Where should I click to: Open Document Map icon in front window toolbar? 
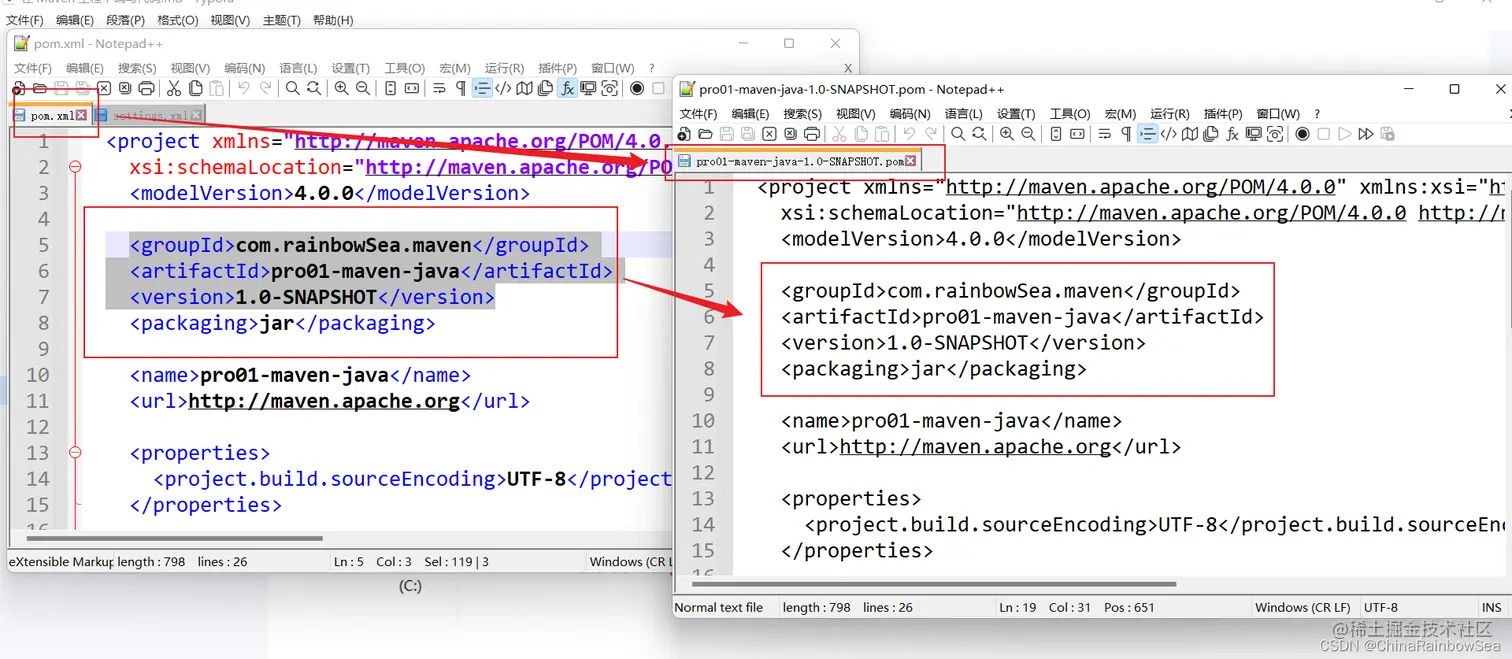(1190, 134)
